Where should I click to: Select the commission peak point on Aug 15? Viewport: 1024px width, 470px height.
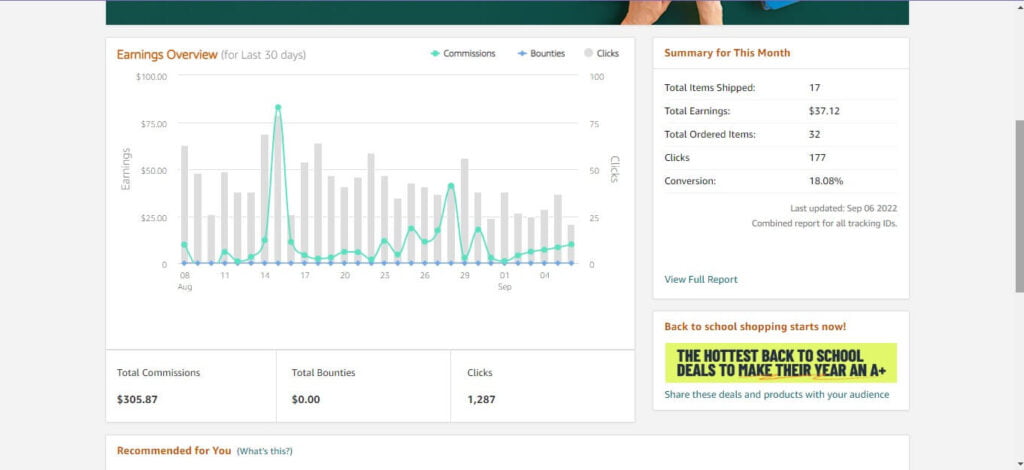pyautogui.click(x=278, y=107)
